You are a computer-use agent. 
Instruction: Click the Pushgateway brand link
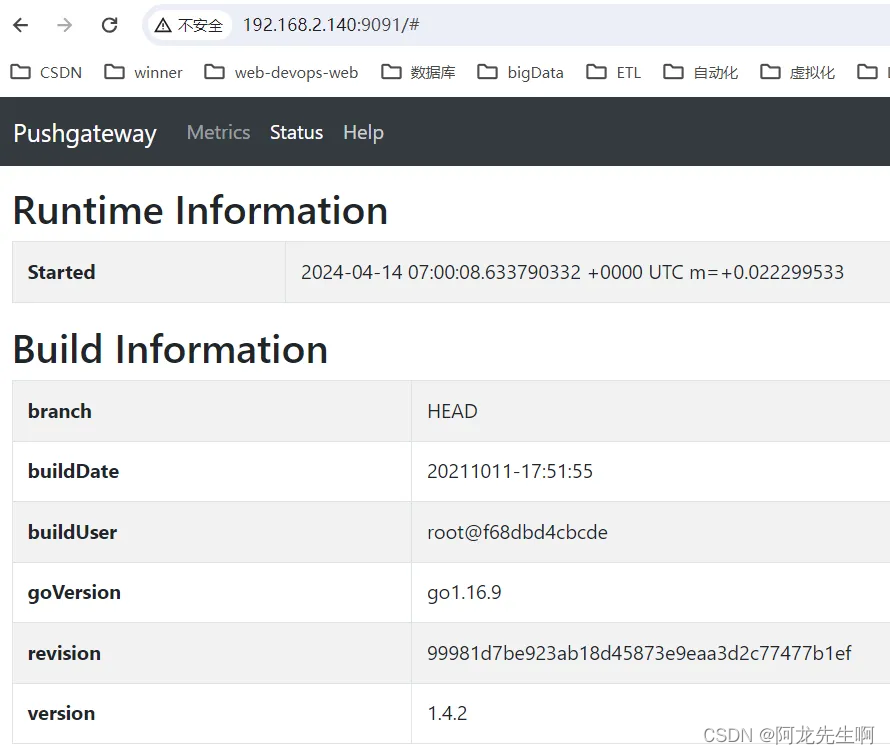point(85,133)
